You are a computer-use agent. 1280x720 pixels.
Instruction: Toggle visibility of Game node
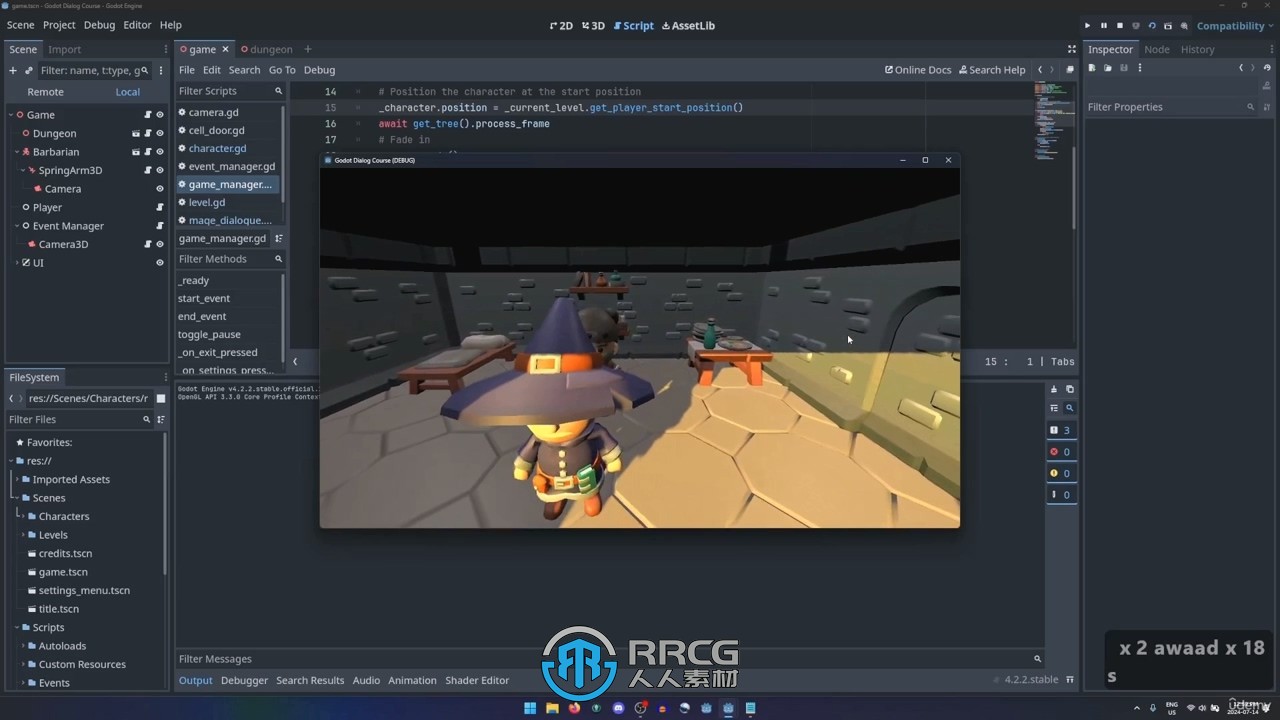pyautogui.click(x=159, y=115)
